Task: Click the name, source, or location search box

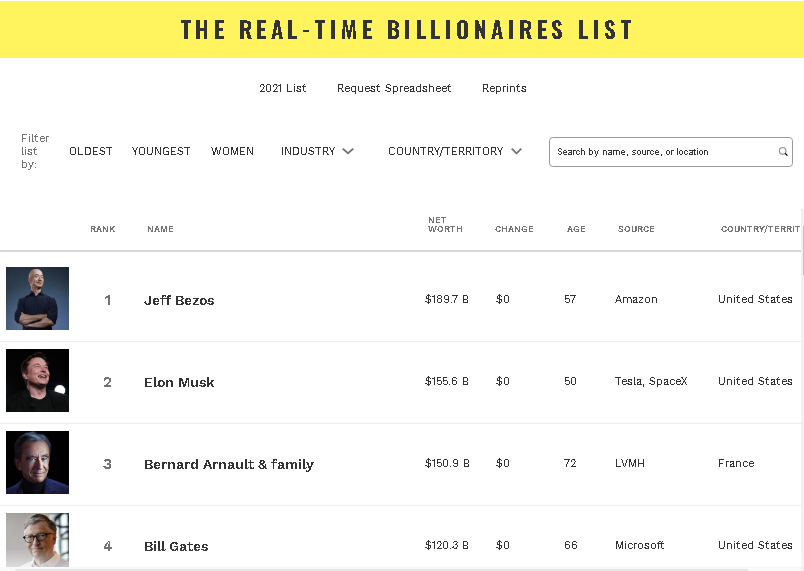Action: tap(664, 152)
